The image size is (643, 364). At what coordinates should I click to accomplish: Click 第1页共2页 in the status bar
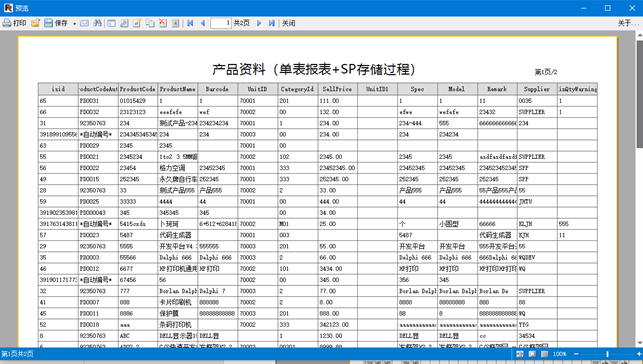[x=17, y=354]
